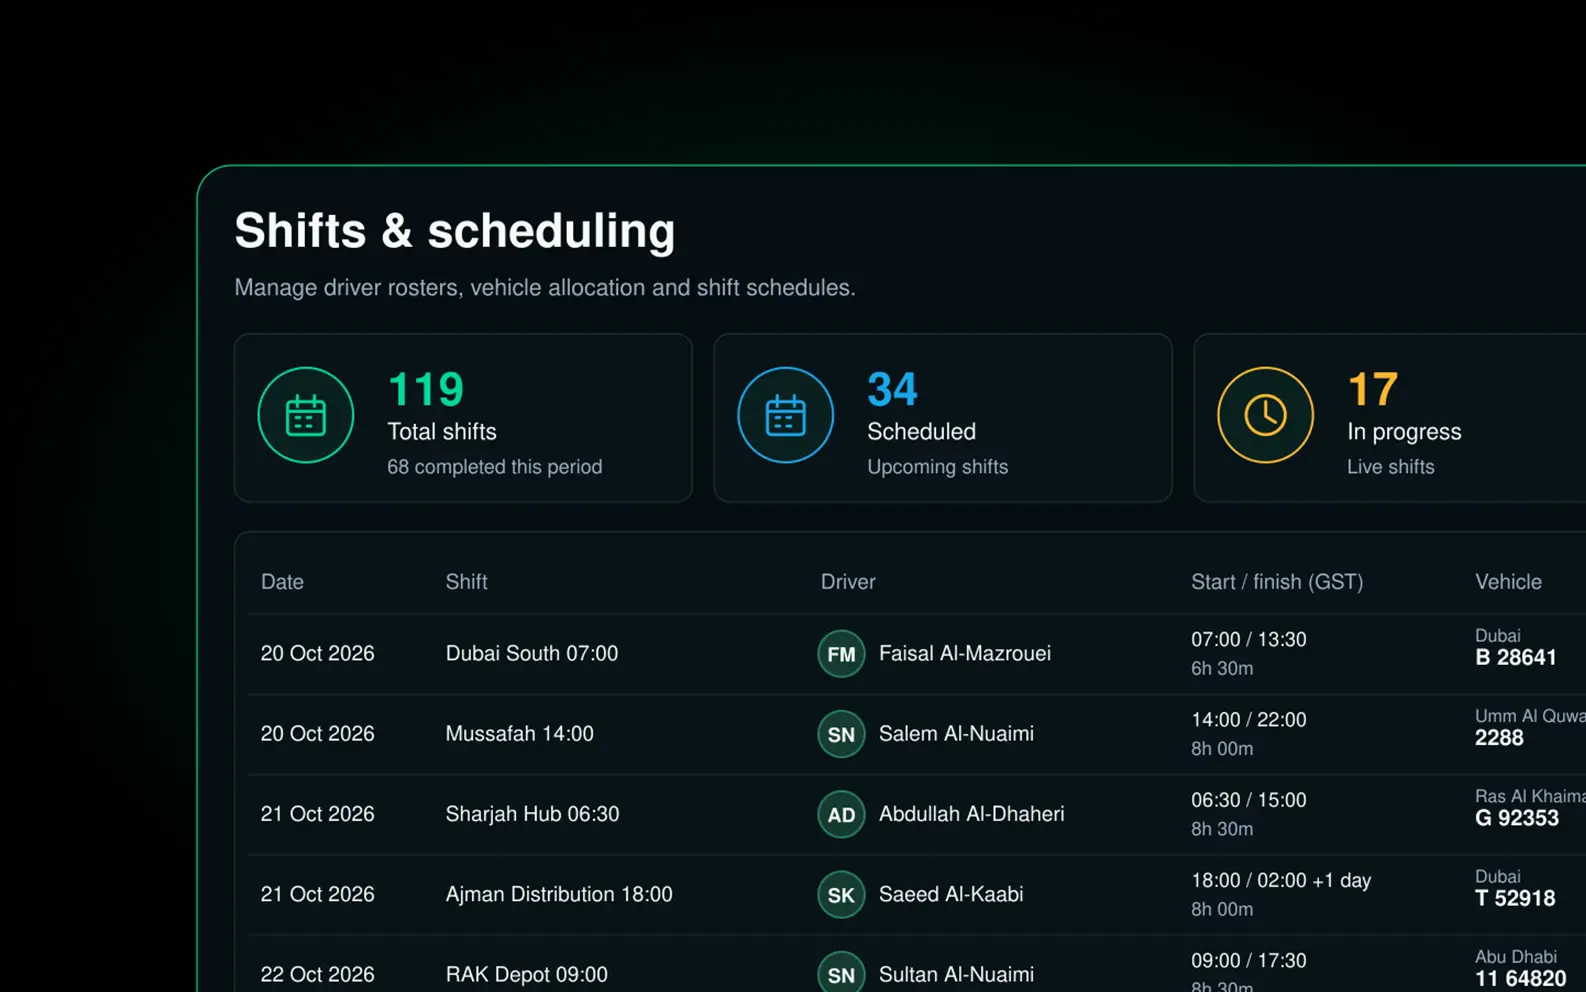Click the SK avatar for Saeed Al-Kaabi
This screenshot has width=1586, height=992.
pos(841,895)
